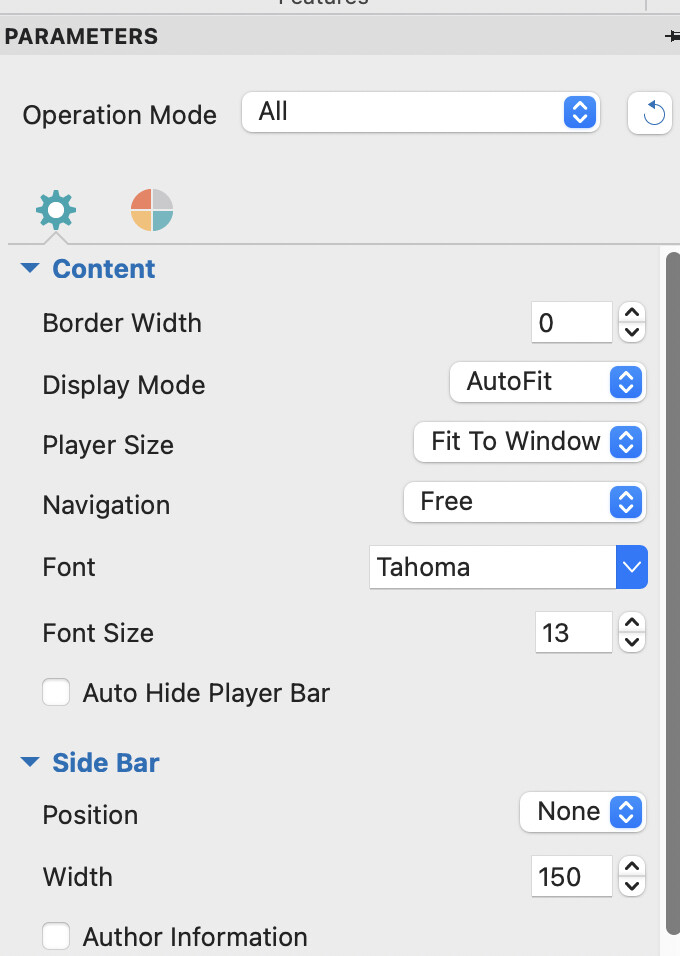Switch to the color theme tab icon

tap(152, 210)
